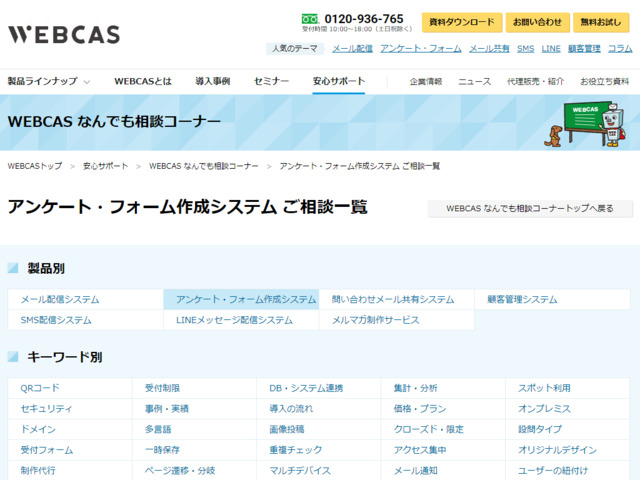Screen dimensions: 640x480
Task: Open the セミナー menu item
Action: (271, 81)
